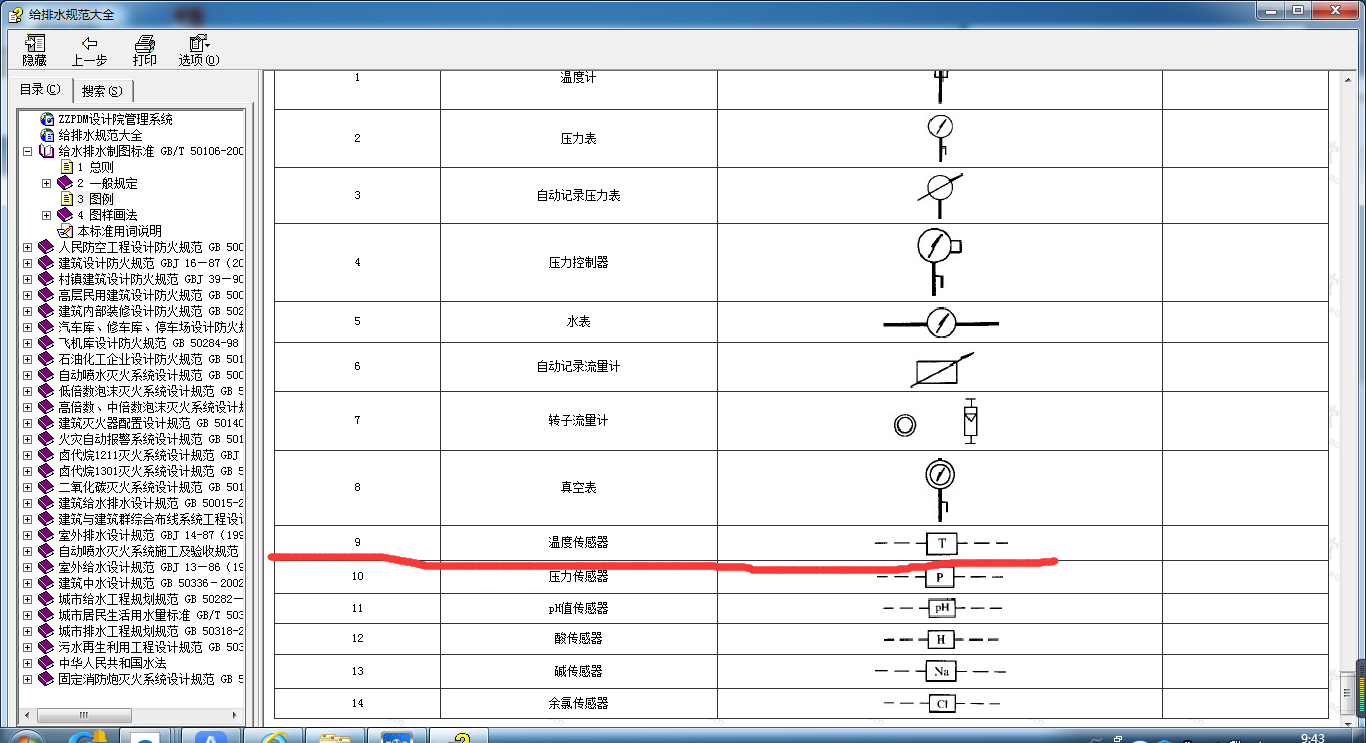Click the book icon of 飞机库设计防火规范
Image resolution: width=1366 pixels, height=743 pixels.
46,343
